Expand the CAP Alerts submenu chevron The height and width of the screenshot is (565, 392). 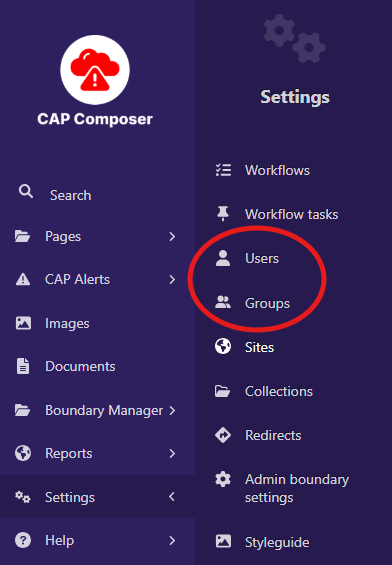pyautogui.click(x=172, y=279)
